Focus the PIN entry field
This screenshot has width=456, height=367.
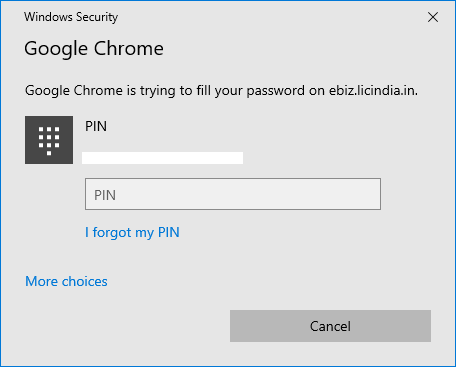(x=233, y=194)
